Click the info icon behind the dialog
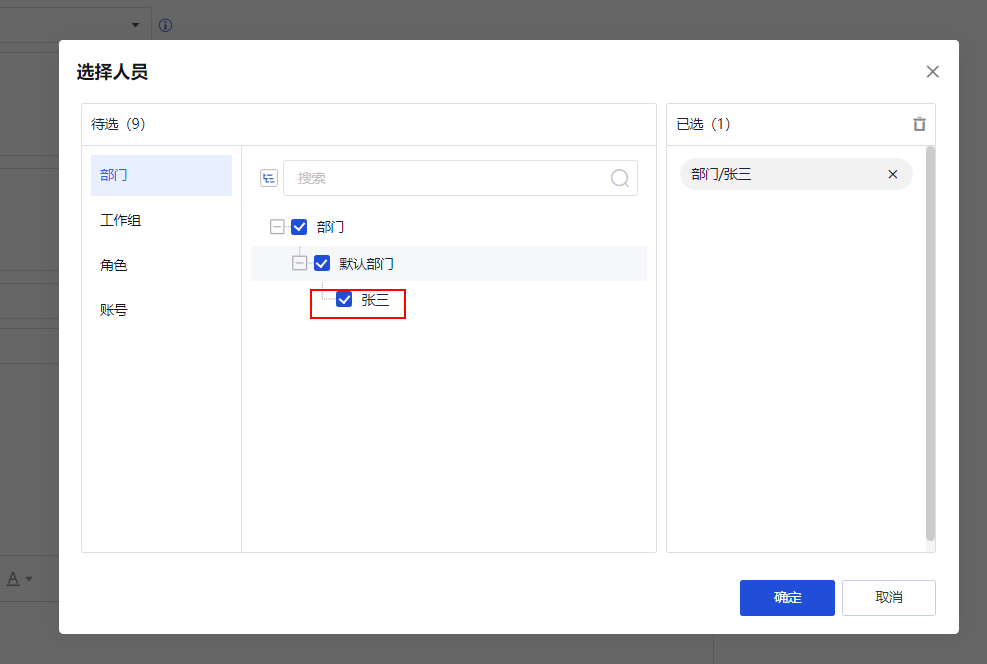The image size is (987, 664). [166, 25]
